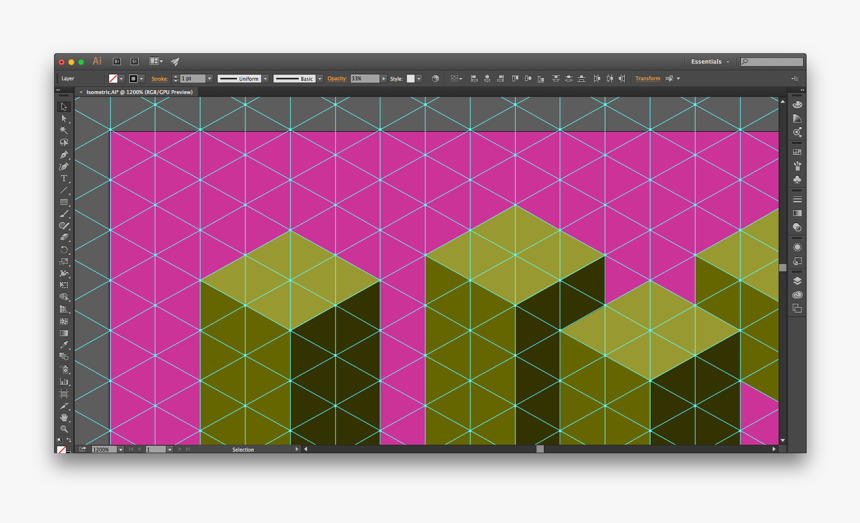Select the Gradient tool
Screen dimensions: 860x523
[64, 333]
